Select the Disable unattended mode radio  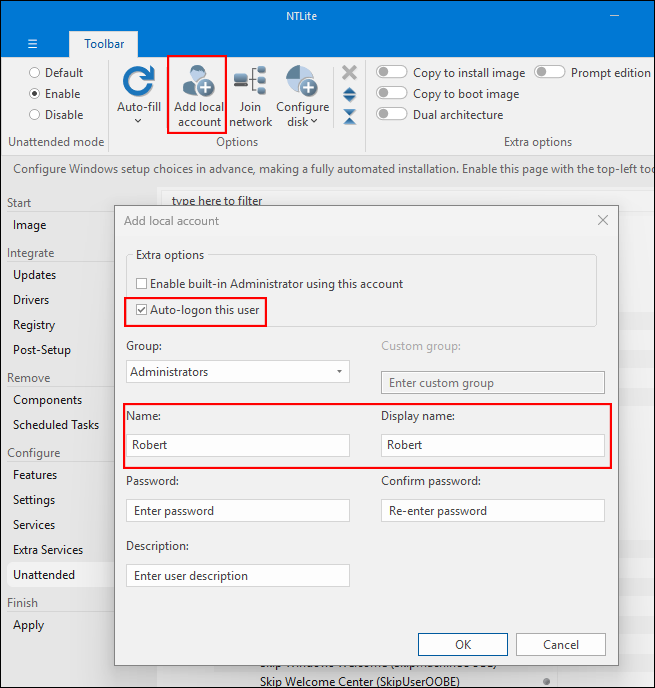click(35, 114)
